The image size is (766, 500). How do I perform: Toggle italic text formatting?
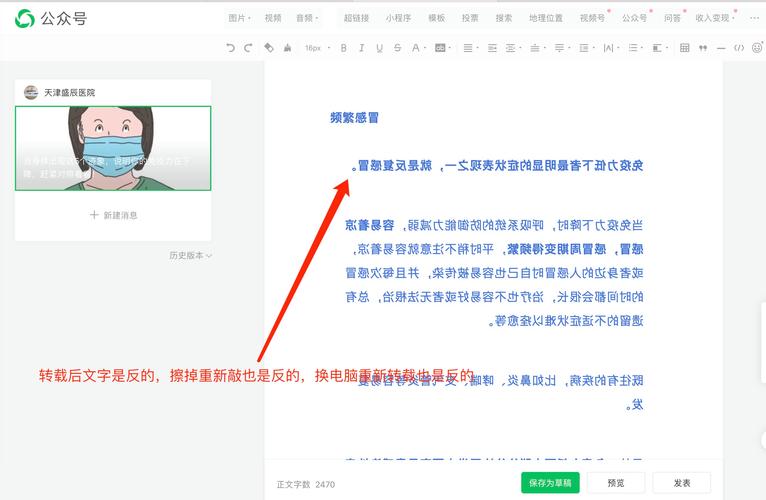361,47
